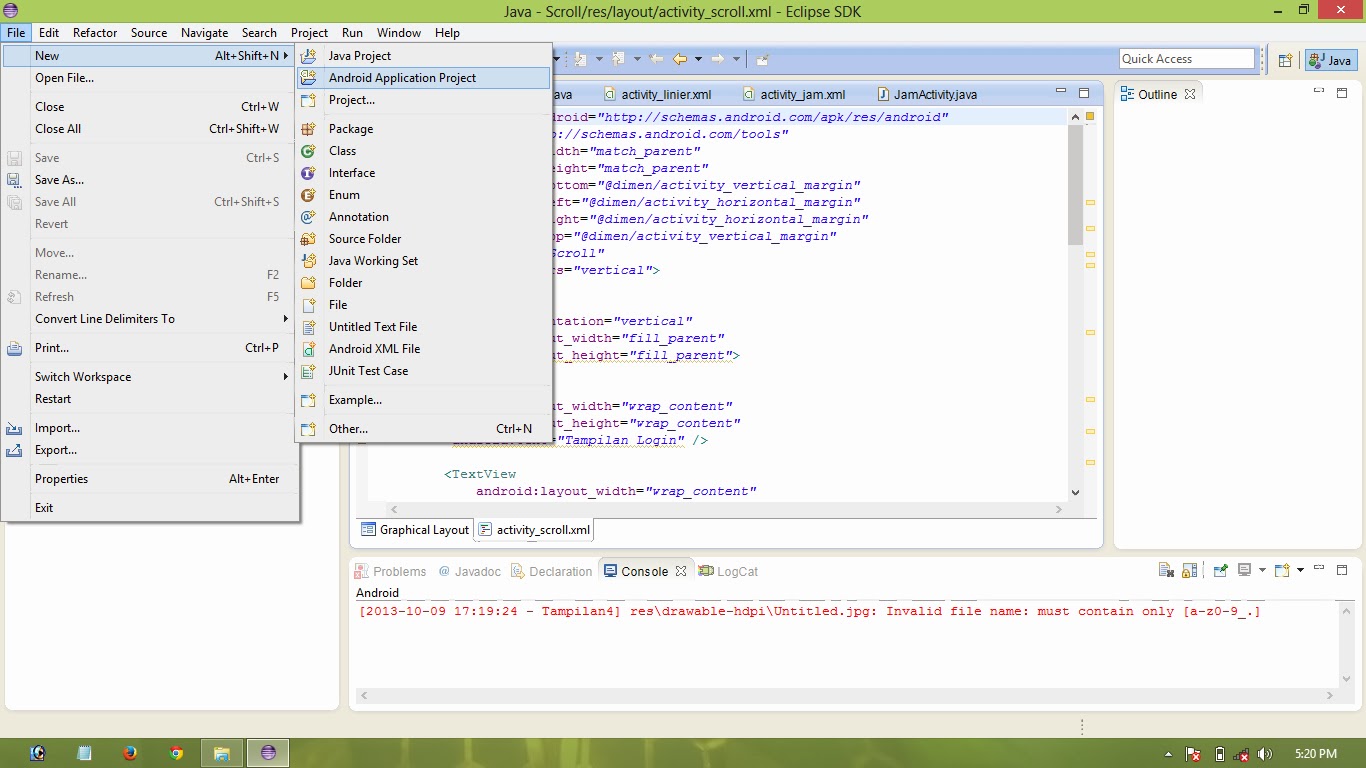Click the Untitled Text File icon
Image resolution: width=1366 pixels, height=768 pixels.
[309, 327]
